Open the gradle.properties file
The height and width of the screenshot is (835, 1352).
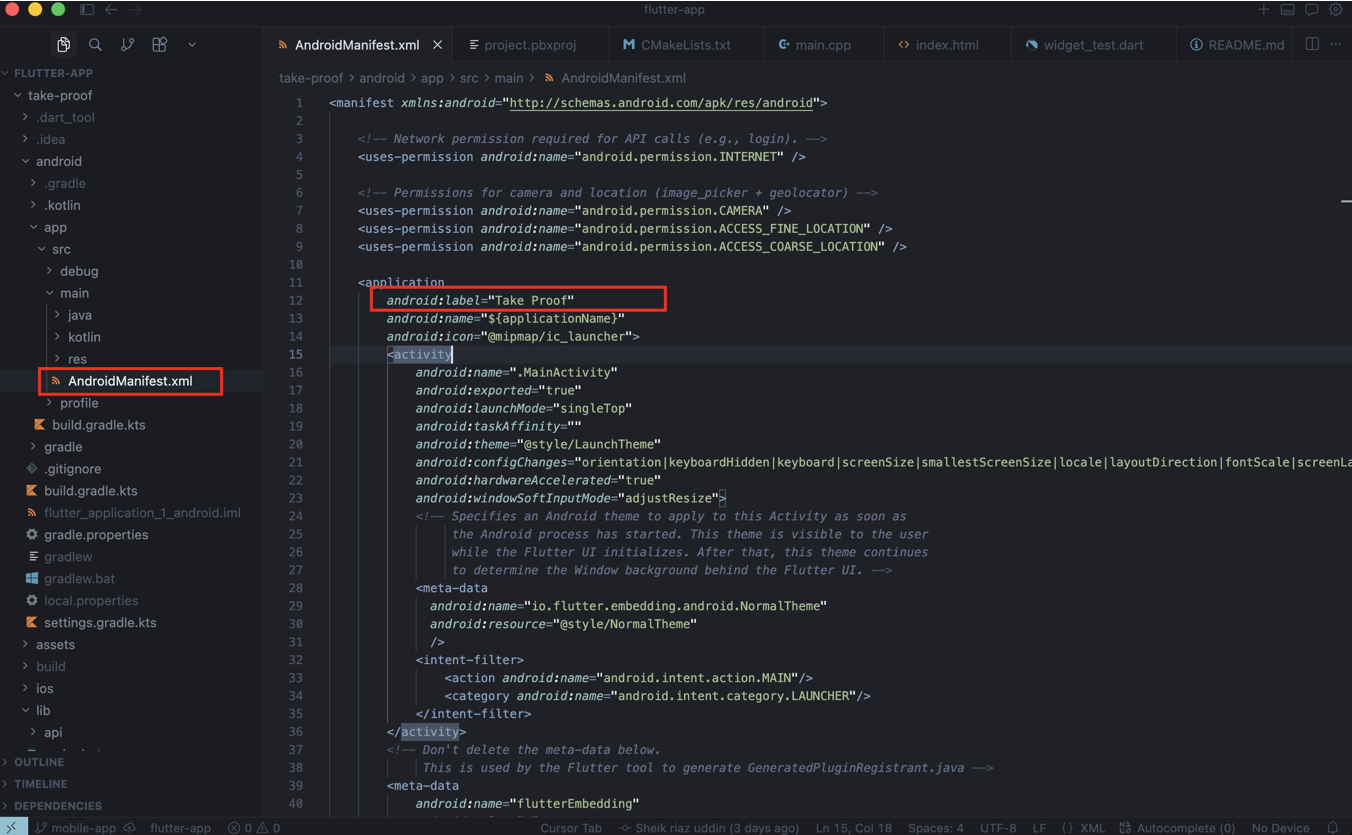pyautogui.click(x=131, y=535)
